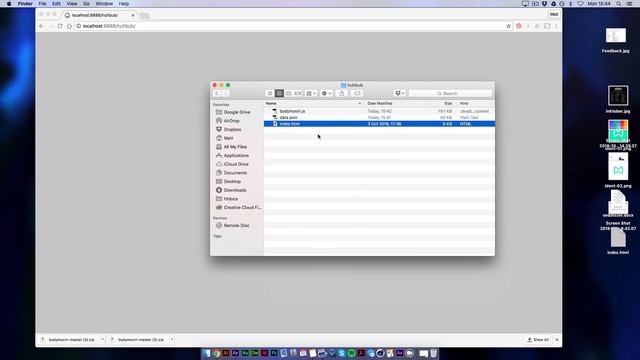The height and width of the screenshot is (360, 640).
Task: Open the File menu
Action: point(42,4)
